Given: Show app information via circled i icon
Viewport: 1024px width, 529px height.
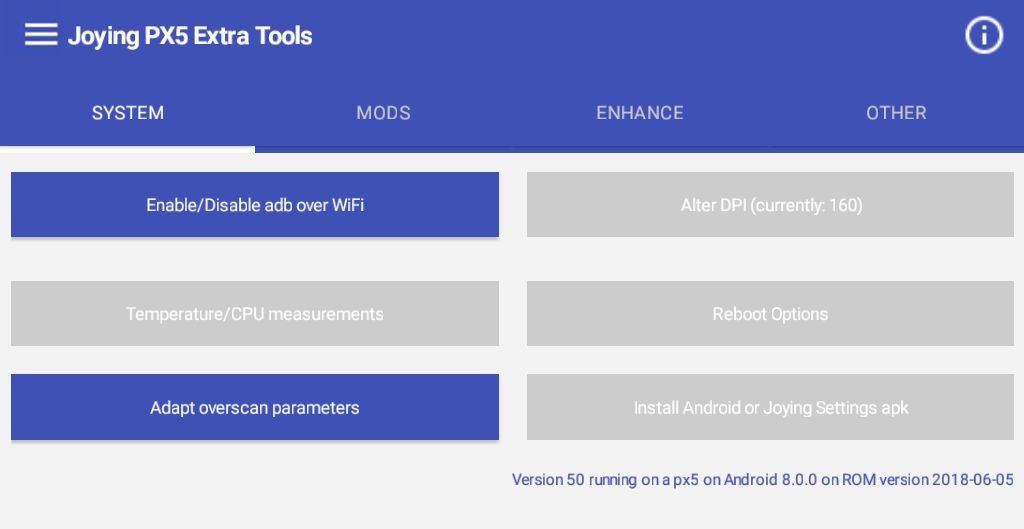Looking at the screenshot, I should pyautogui.click(x=984, y=35).
